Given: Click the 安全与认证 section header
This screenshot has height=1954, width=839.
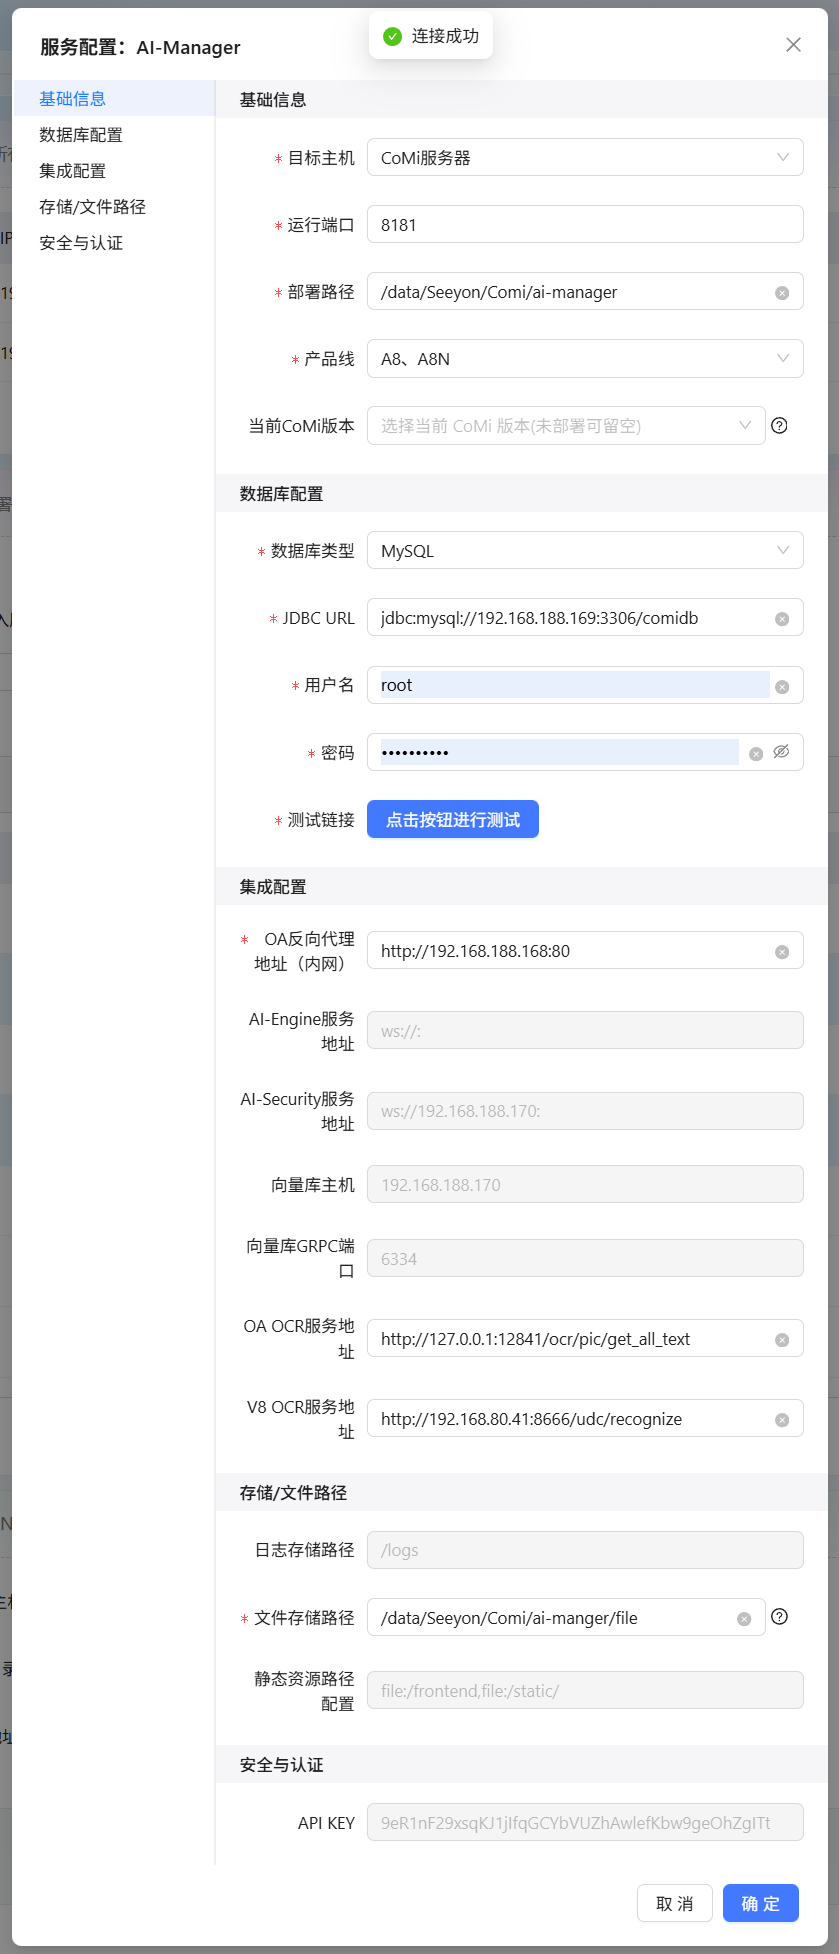Looking at the screenshot, I should tap(522, 1764).
